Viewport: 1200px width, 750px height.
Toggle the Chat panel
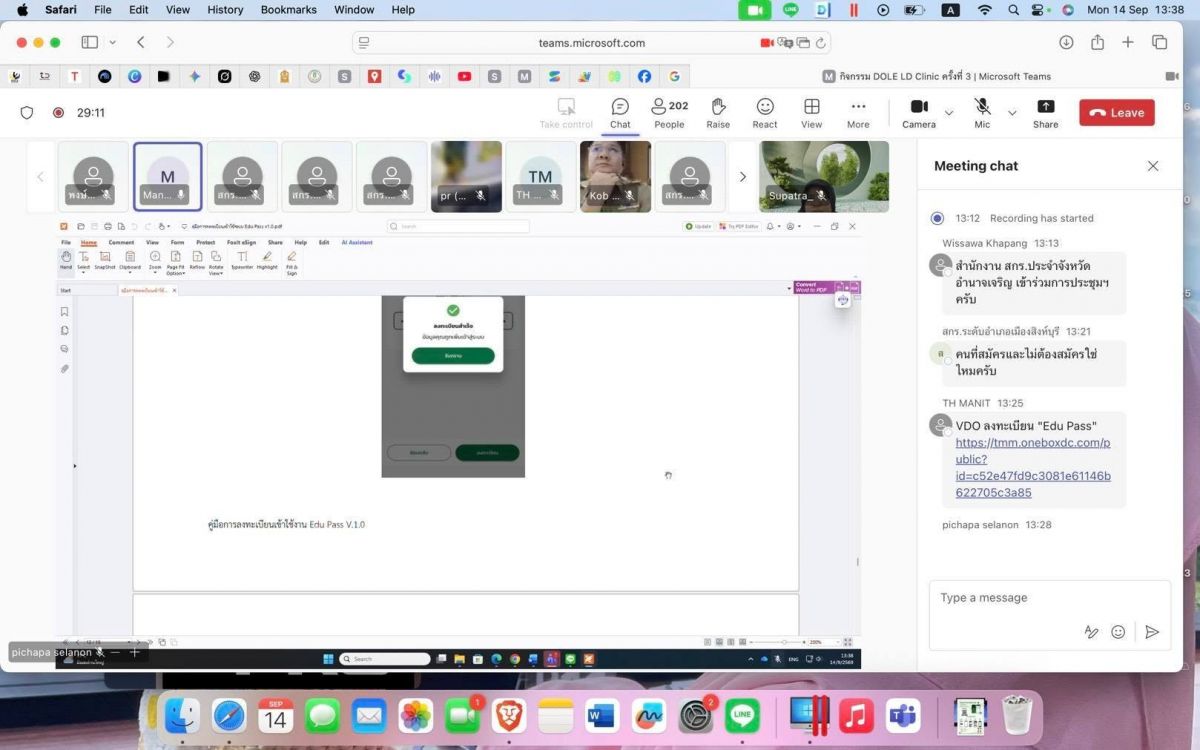point(620,113)
